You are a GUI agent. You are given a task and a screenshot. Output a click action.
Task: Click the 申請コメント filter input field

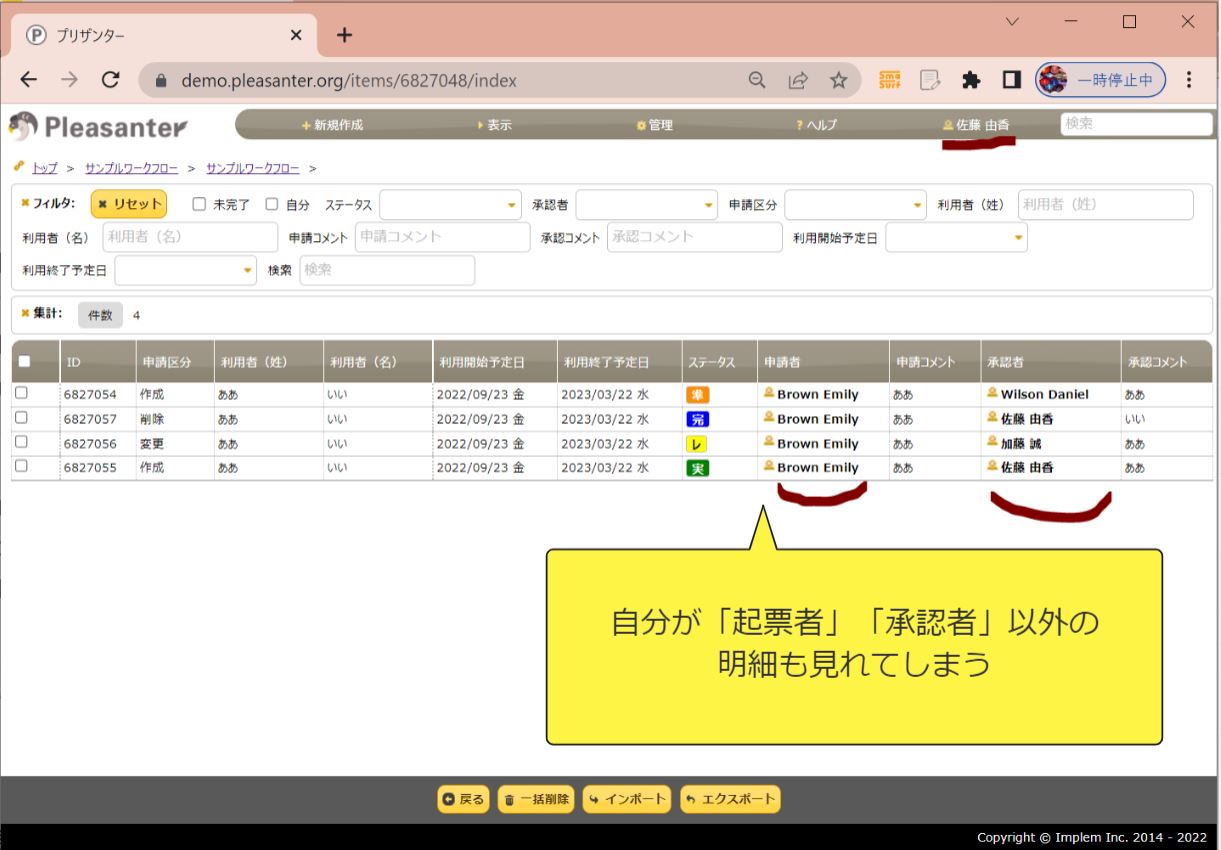point(442,237)
